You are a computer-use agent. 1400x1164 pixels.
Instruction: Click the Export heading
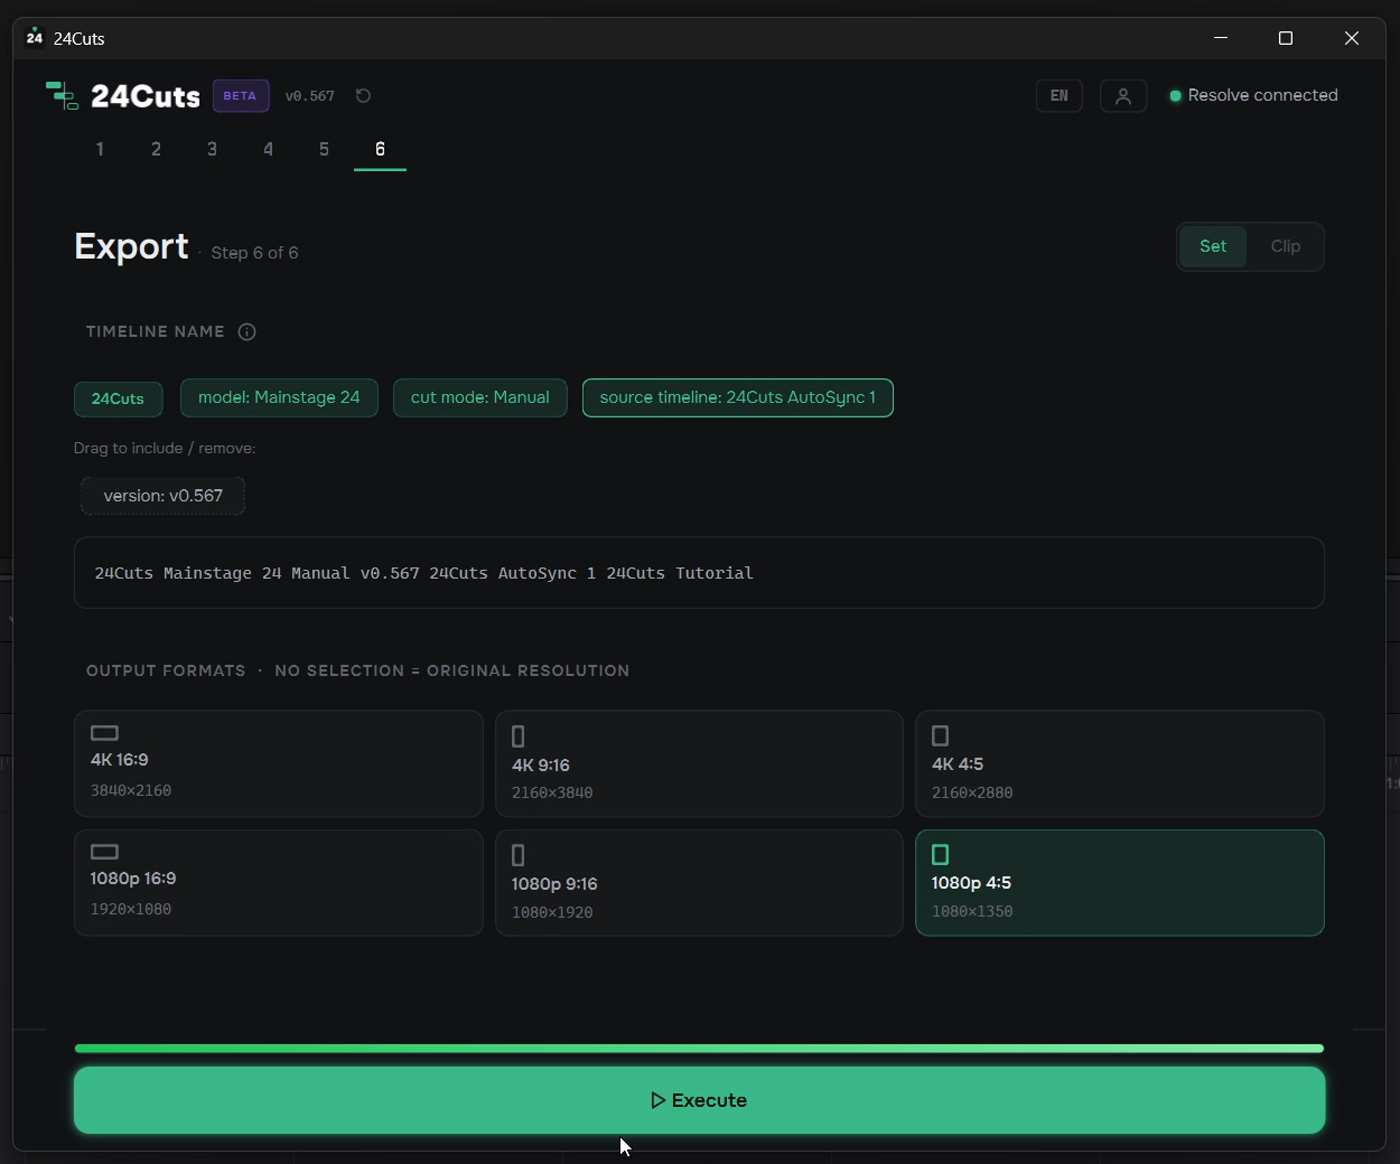click(x=131, y=246)
